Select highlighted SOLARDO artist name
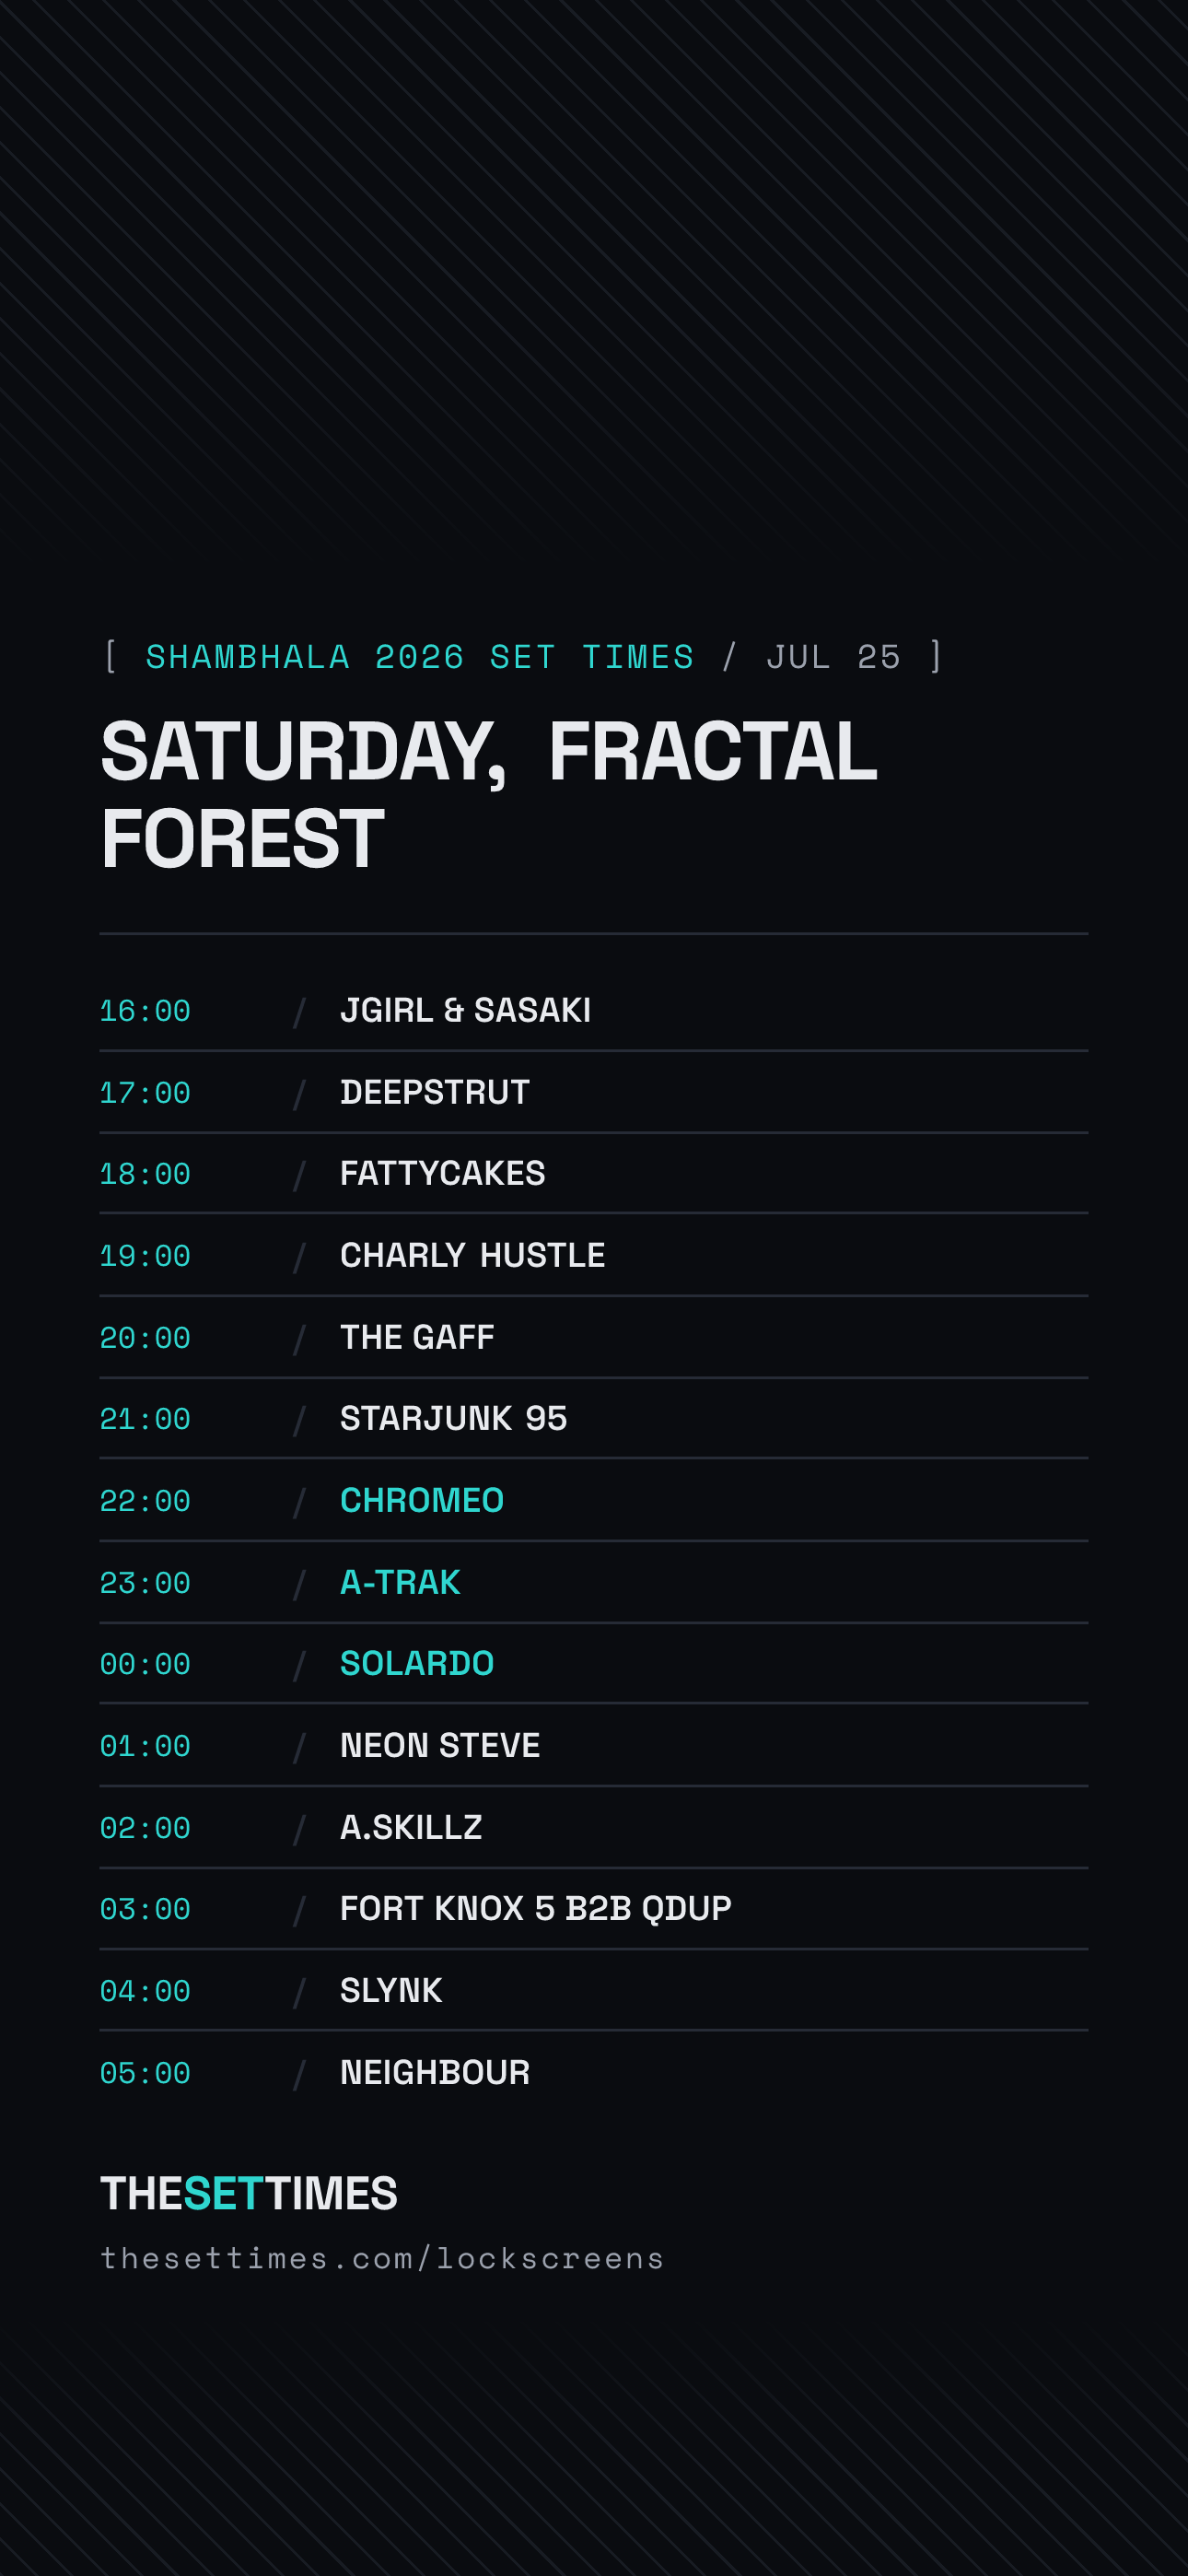 click(417, 1663)
